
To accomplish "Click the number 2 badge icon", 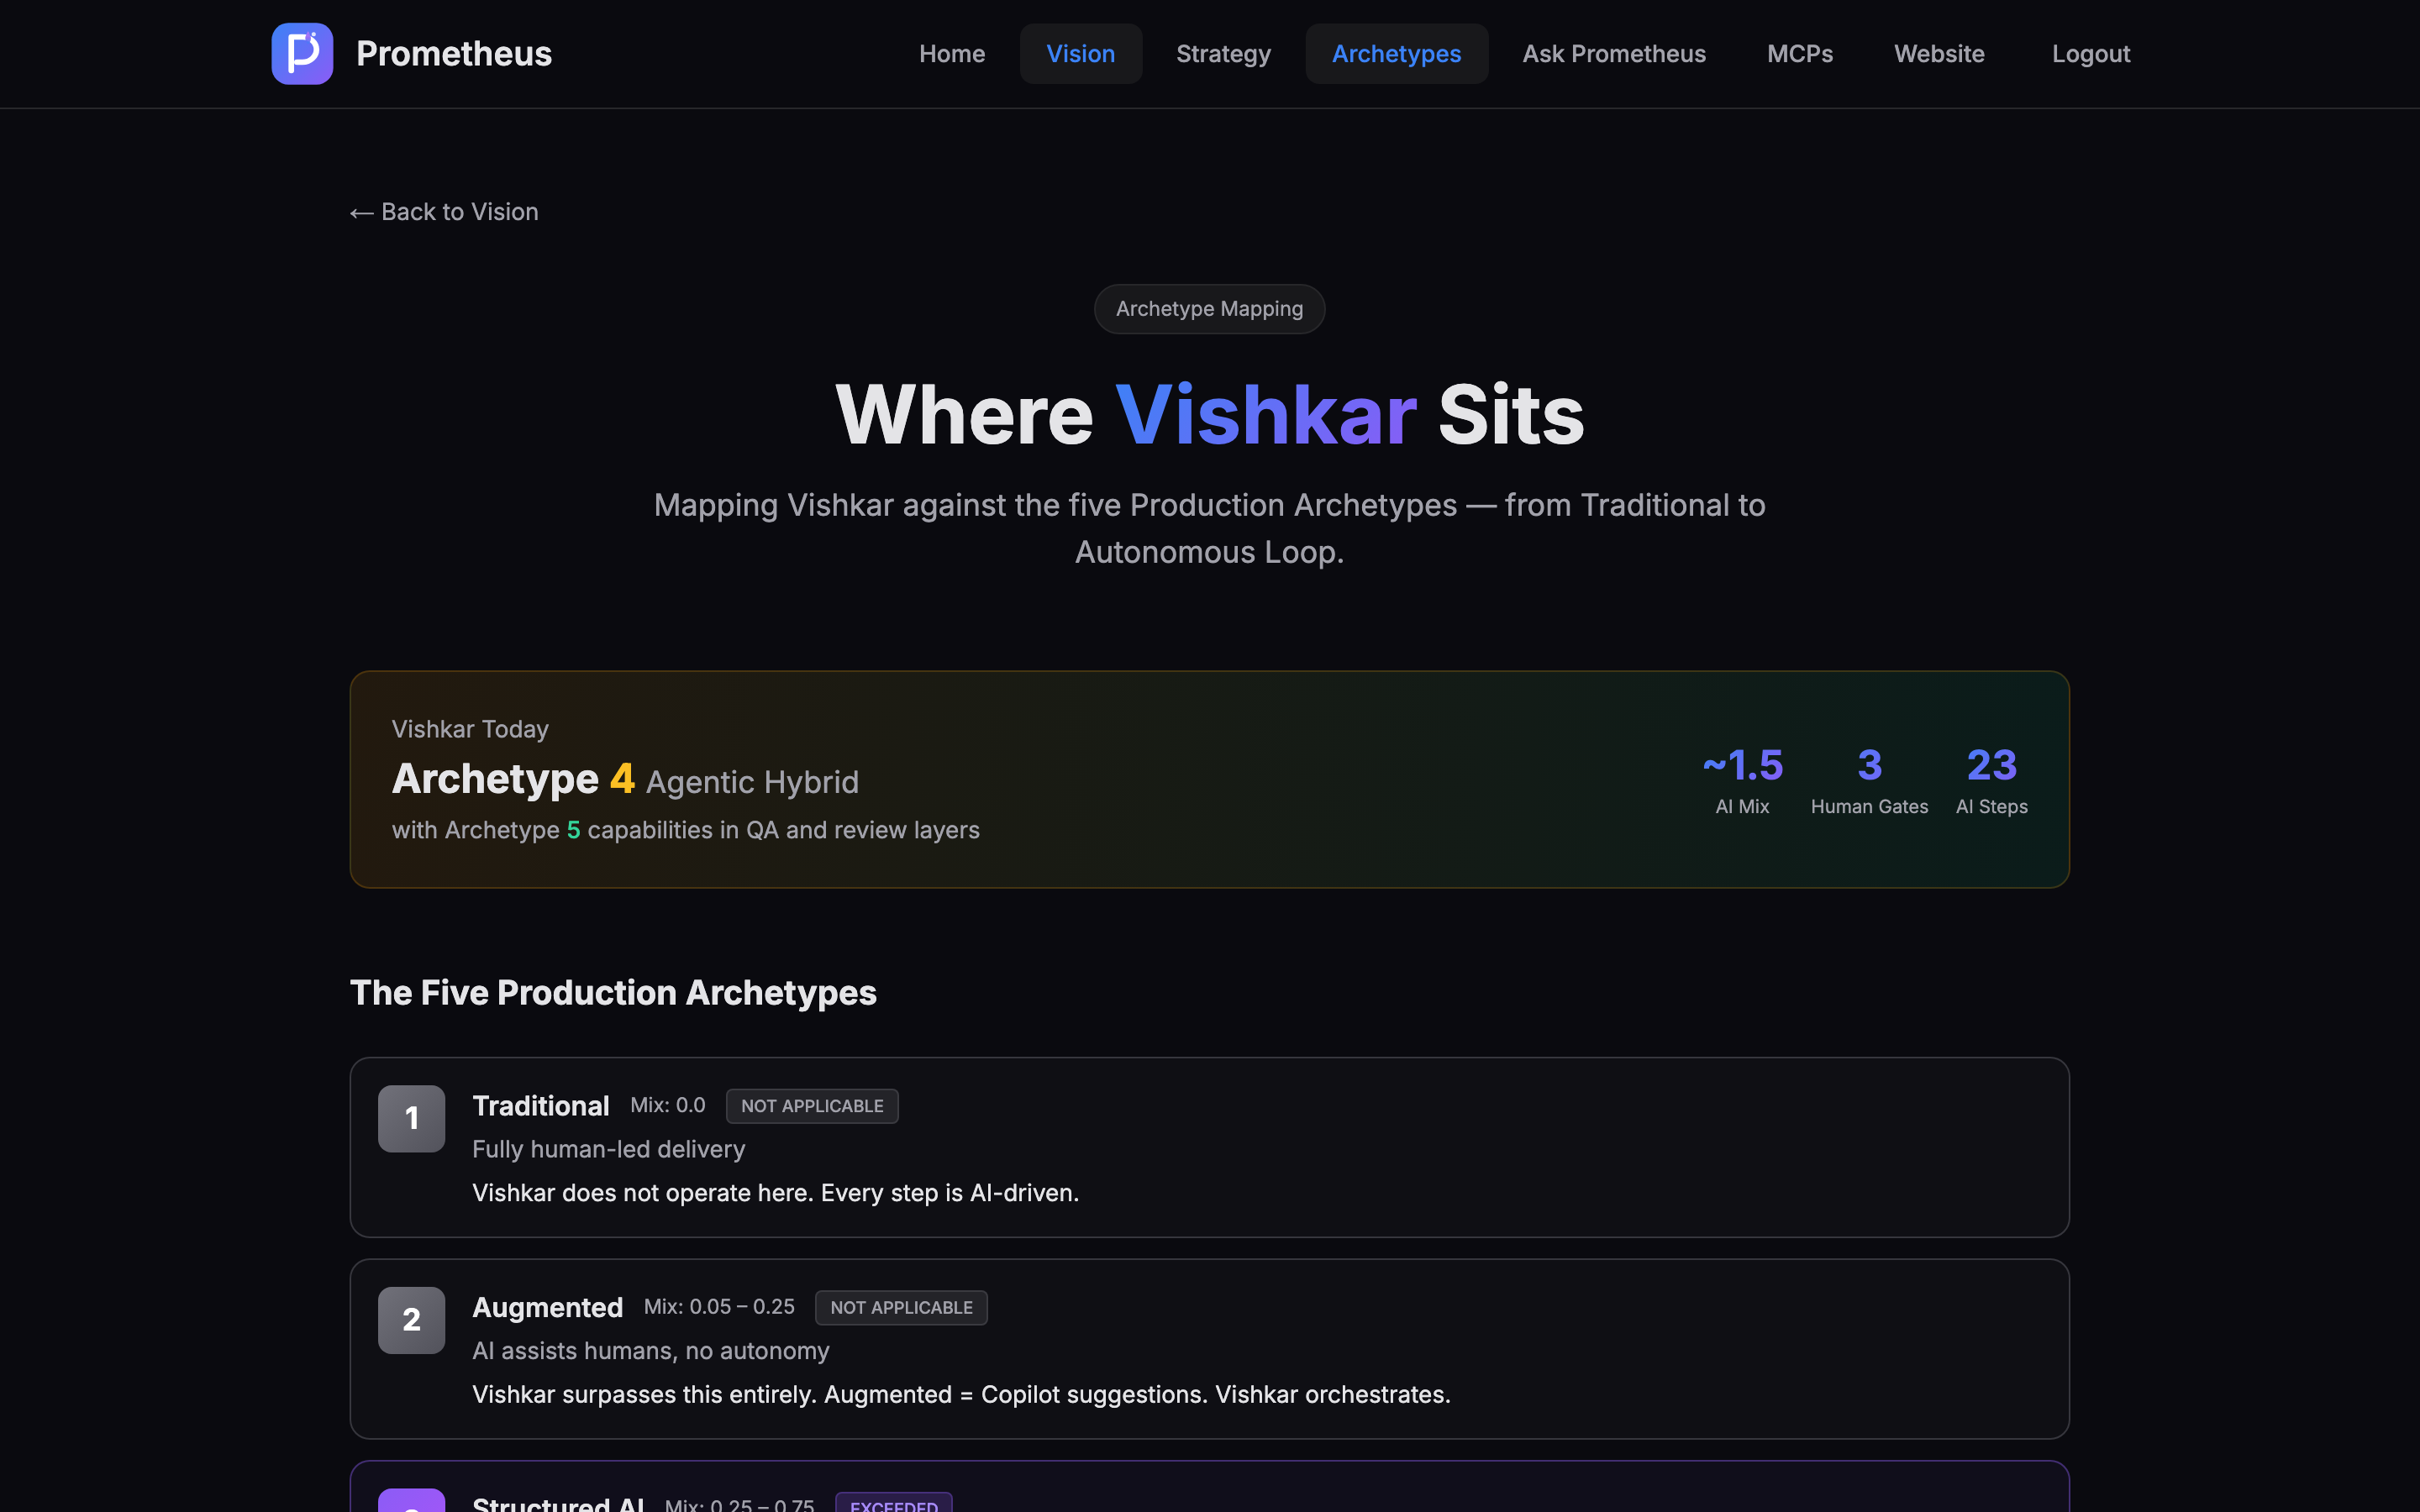I will coord(411,1320).
